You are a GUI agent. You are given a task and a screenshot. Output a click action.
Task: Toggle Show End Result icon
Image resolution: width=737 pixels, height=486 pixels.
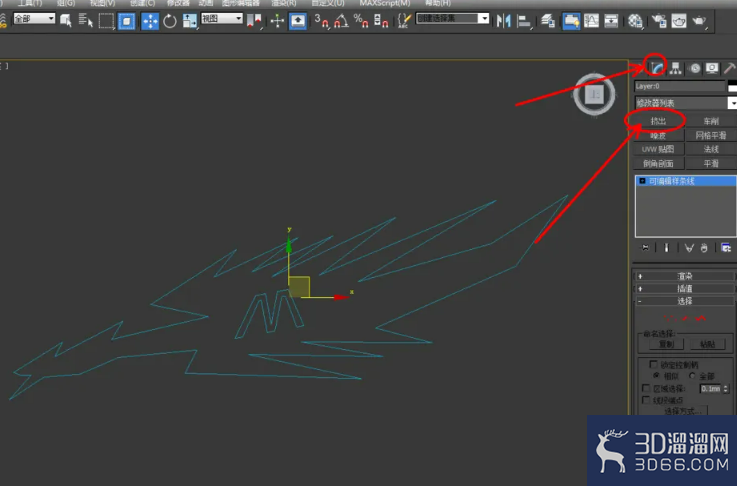click(666, 248)
